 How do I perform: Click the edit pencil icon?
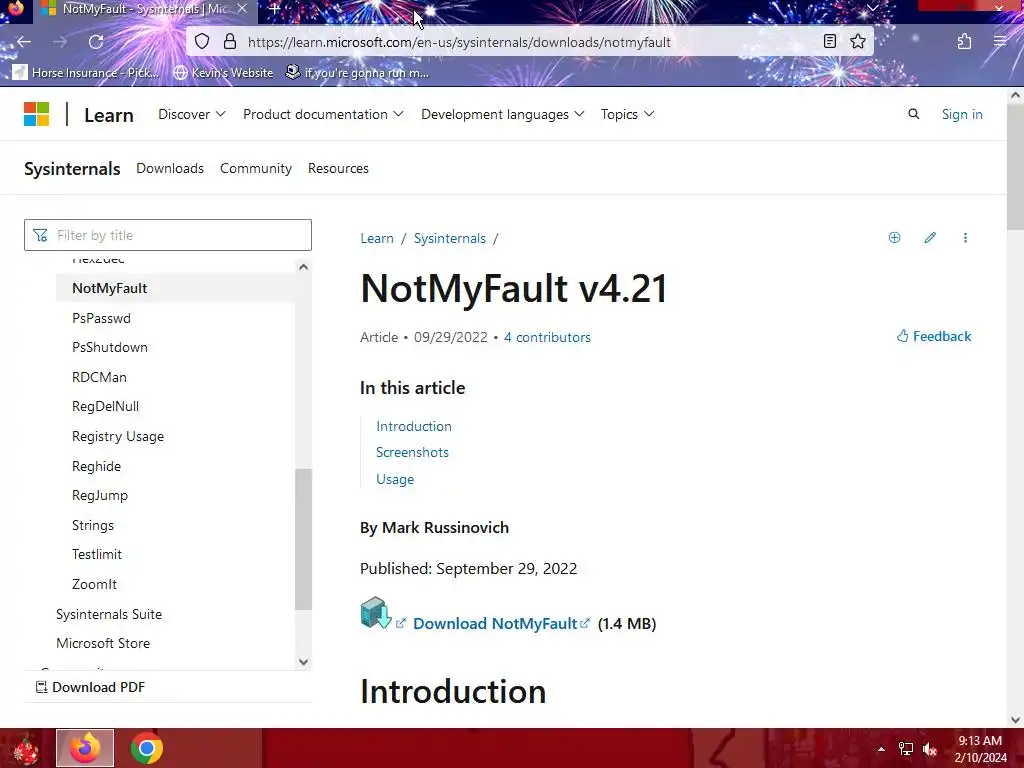(930, 238)
